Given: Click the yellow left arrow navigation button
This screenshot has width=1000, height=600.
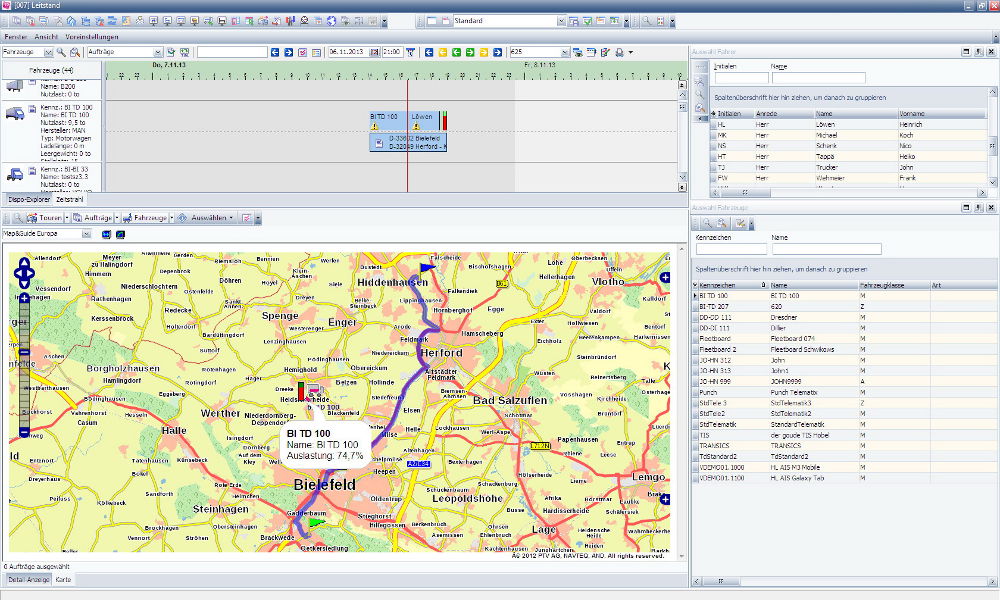Looking at the screenshot, I should (x=443, y=52).
